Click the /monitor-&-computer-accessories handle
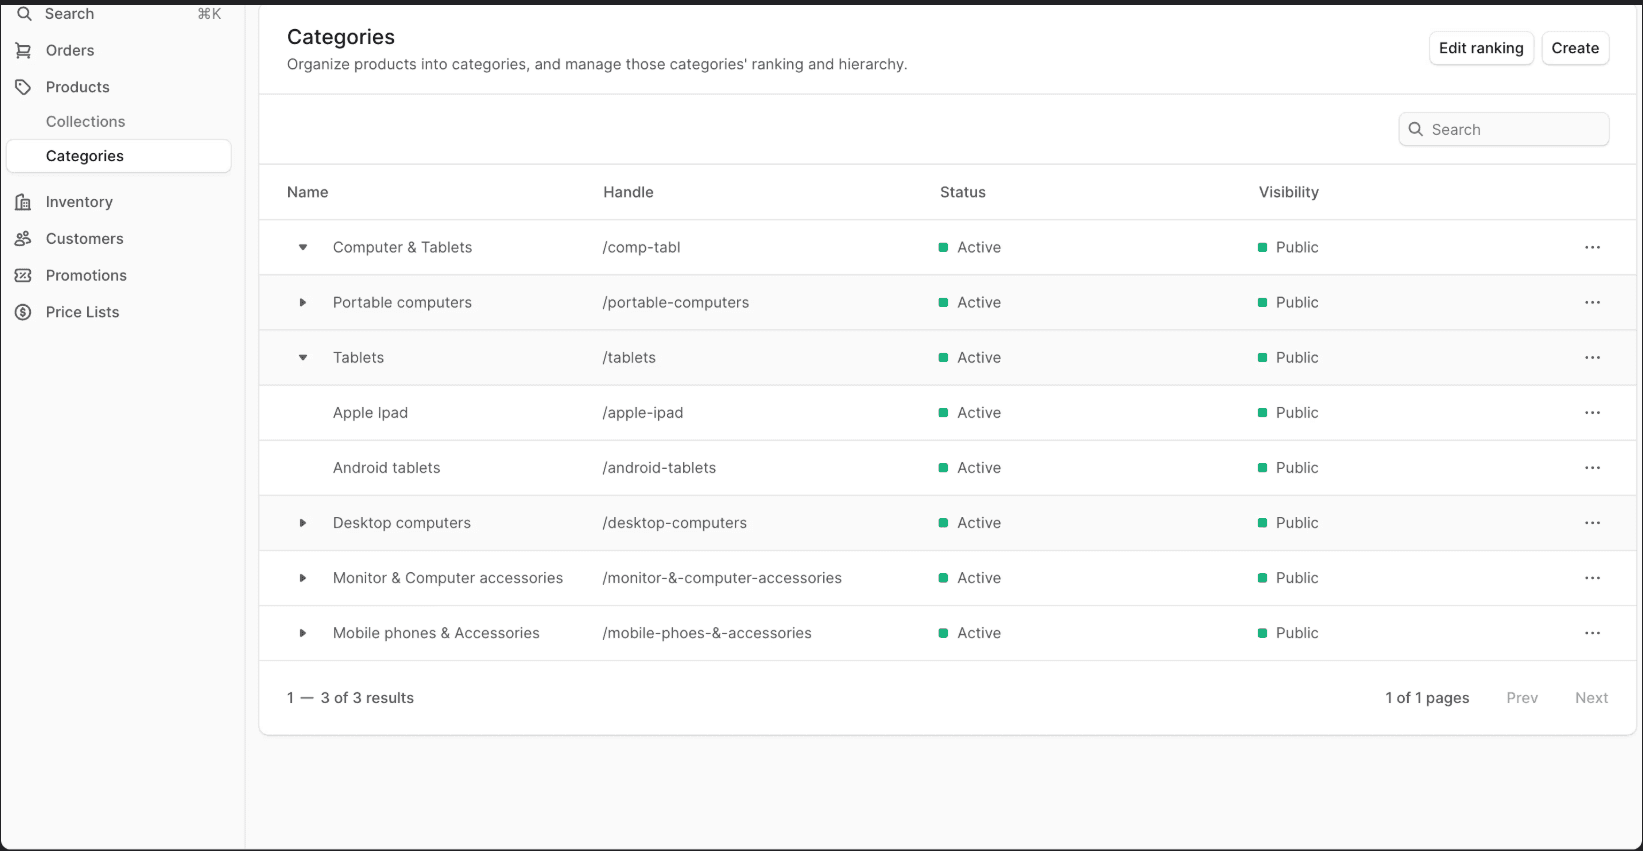The height and width of the screenshot is (851, 1643). click(x=722, y=578)
